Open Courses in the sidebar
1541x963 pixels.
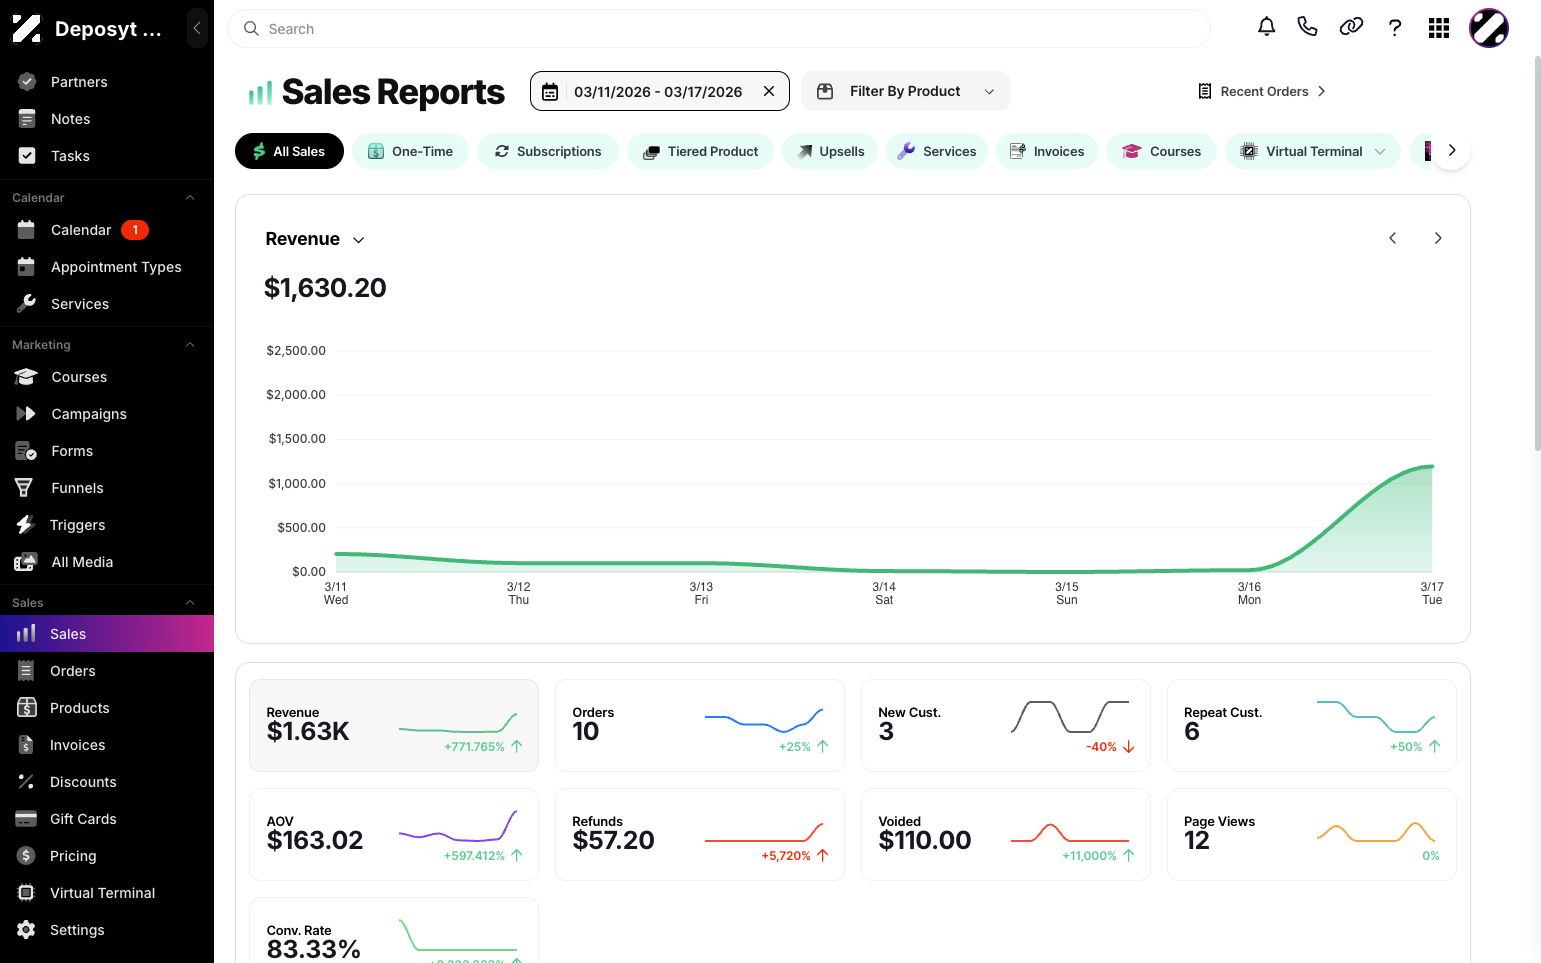coord(107,377)
